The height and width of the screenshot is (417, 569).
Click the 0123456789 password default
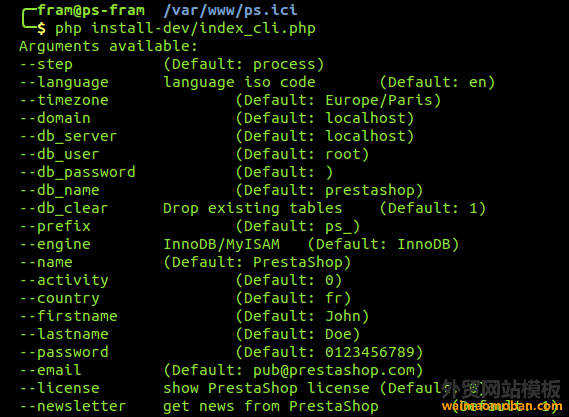point(370,352)
